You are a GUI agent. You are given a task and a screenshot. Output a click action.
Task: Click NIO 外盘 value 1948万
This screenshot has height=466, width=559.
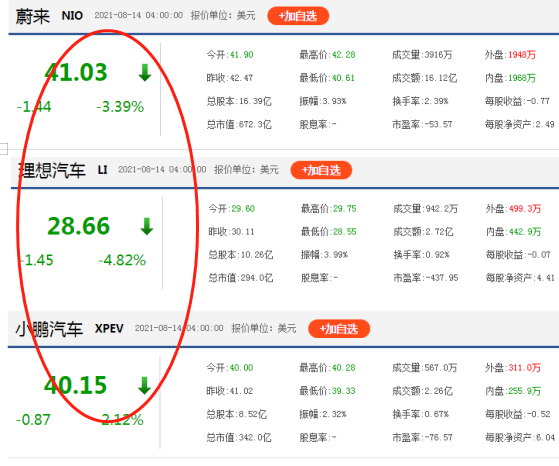[x=522, y=55]
